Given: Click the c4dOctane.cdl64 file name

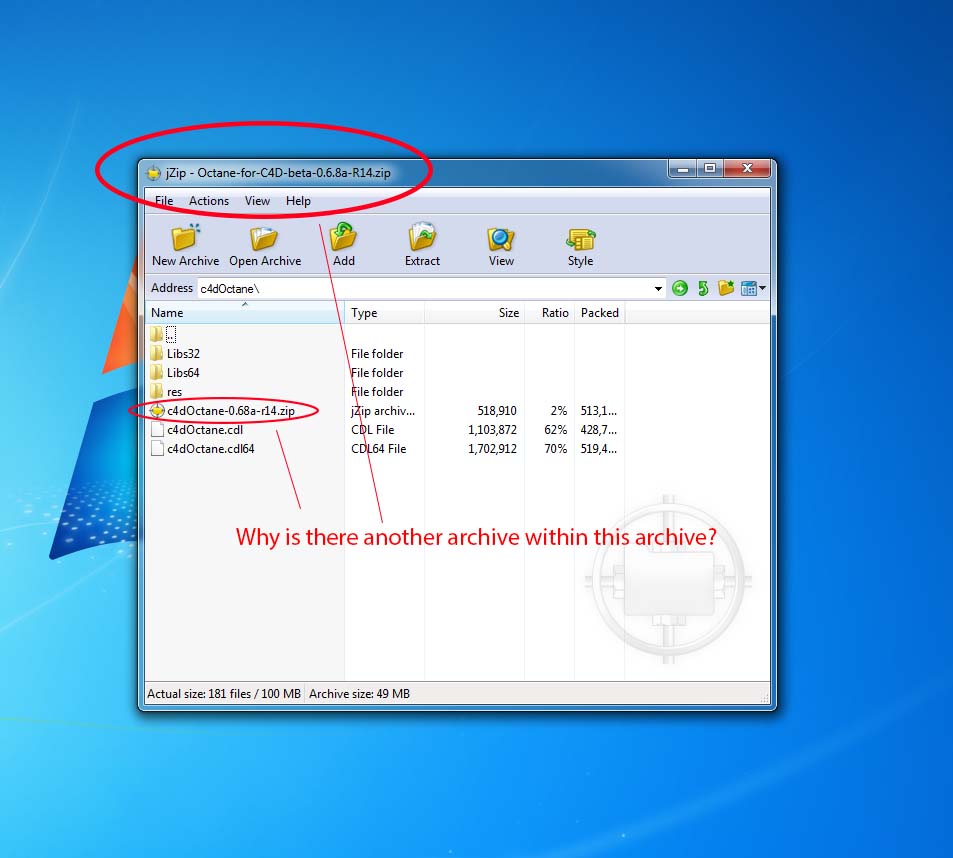Looking at the screenshot, I should click(210, 448).
